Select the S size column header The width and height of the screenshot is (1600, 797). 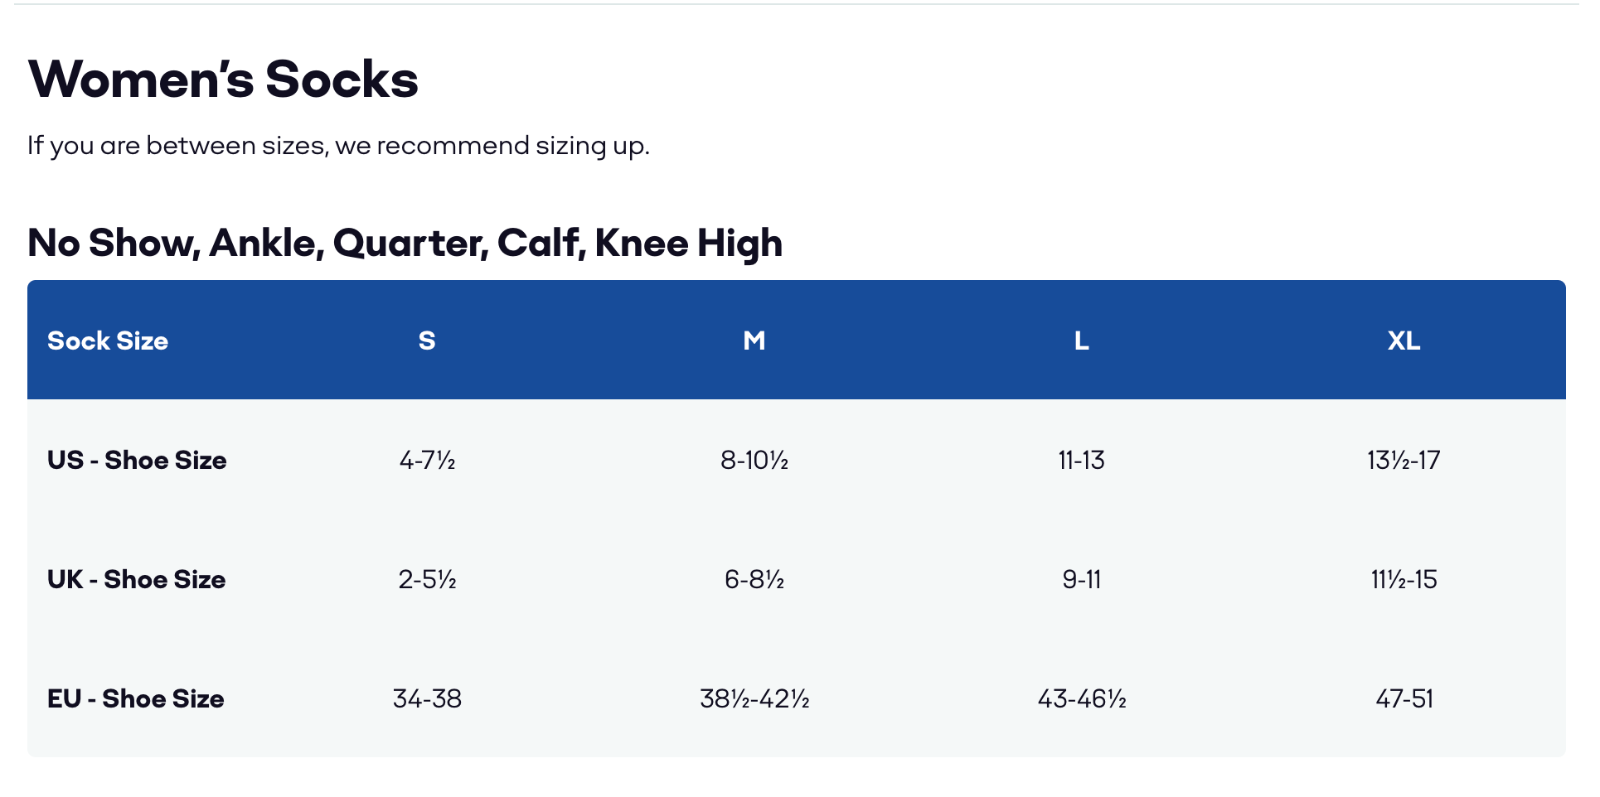point(427,341)
